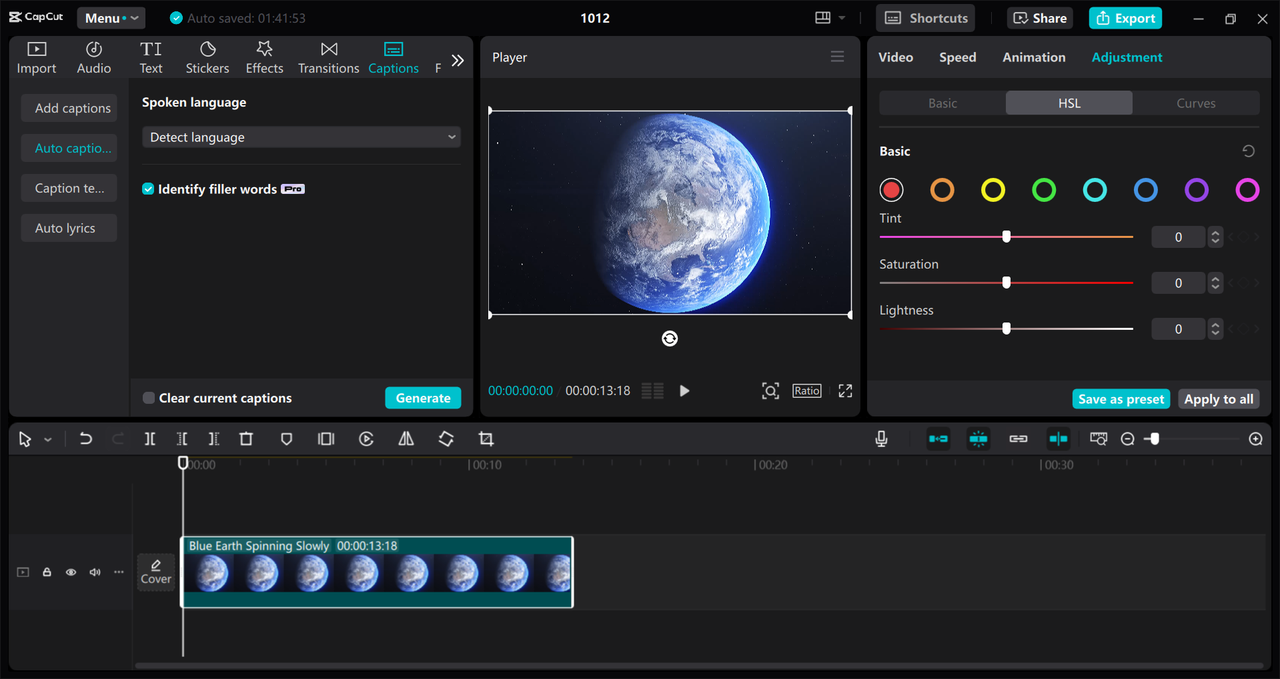The height and width of the screenshot is (679, 1280).
Task: Toggle Identify filler words checkbox
Action: (148, 189)
